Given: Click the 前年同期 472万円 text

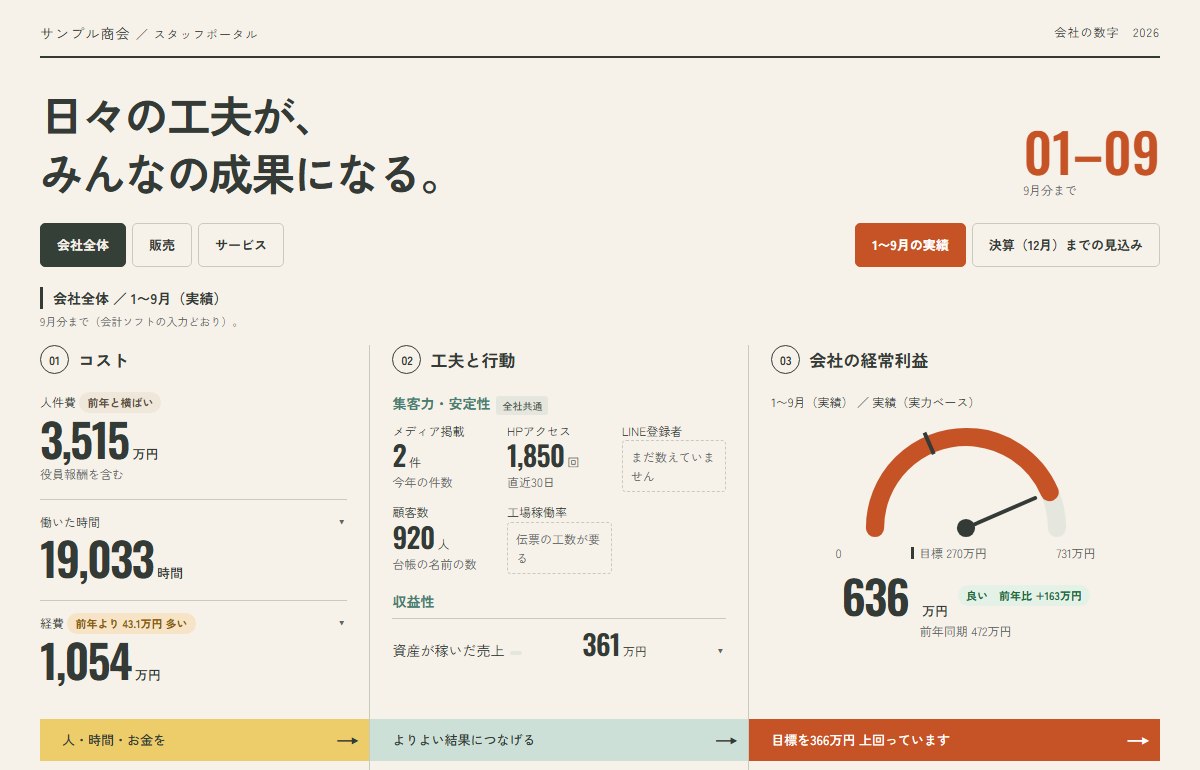Looking at the screenshot, I should pyautogui.click(x=965, y=632).
